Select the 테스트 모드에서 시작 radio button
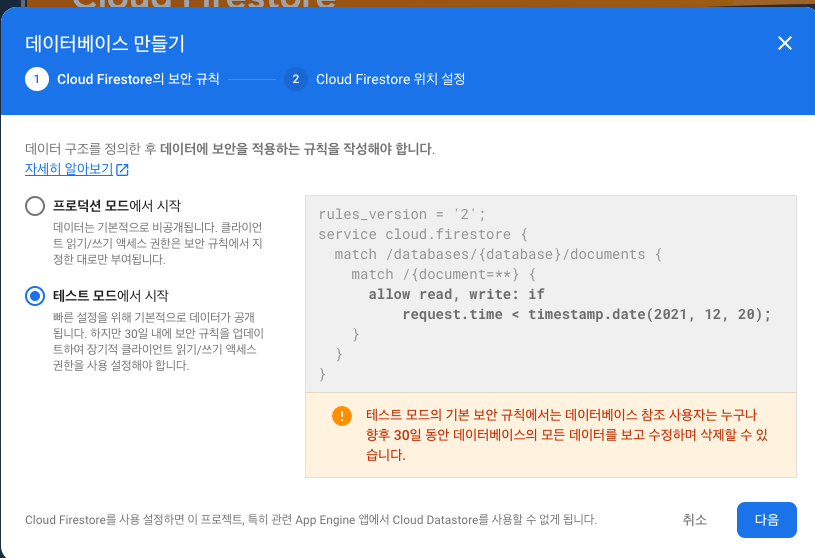 [x=35, y=296]
